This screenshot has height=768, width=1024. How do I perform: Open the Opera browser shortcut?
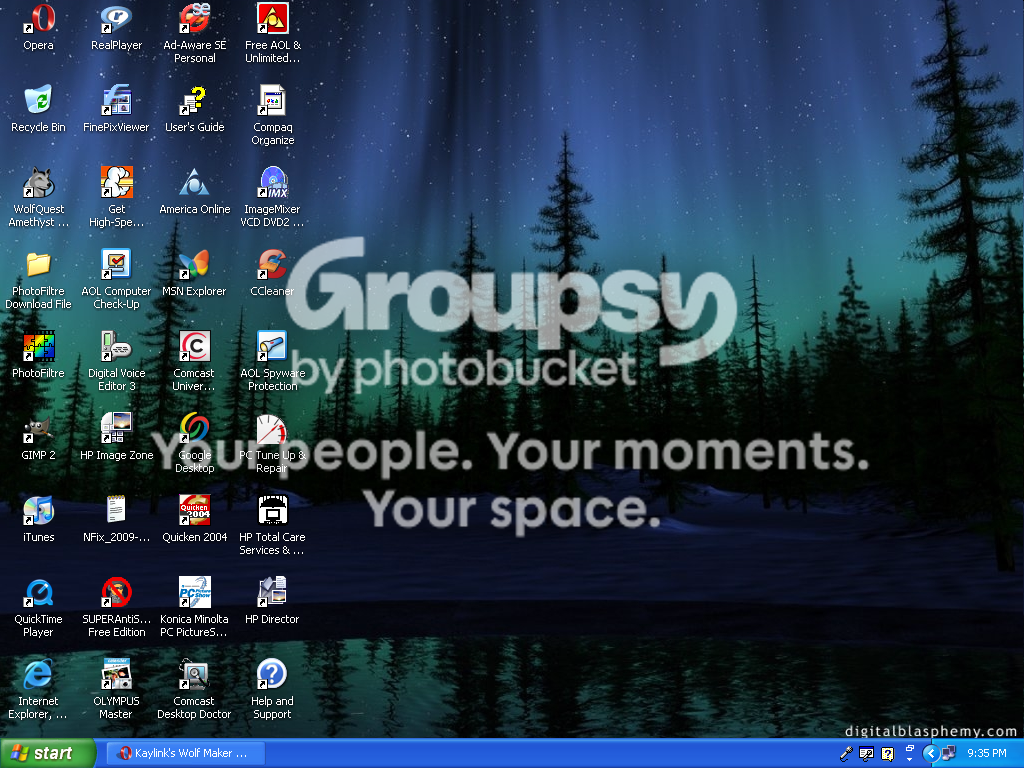click(x=39, y=19)
